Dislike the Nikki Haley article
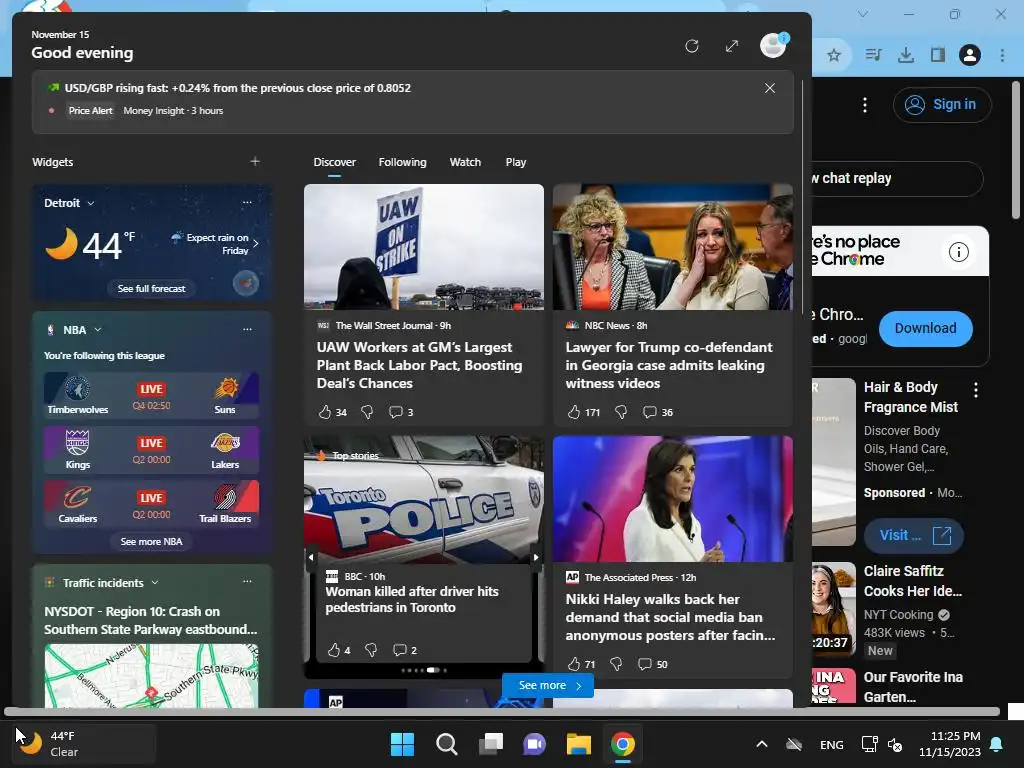 pos(616,664)
